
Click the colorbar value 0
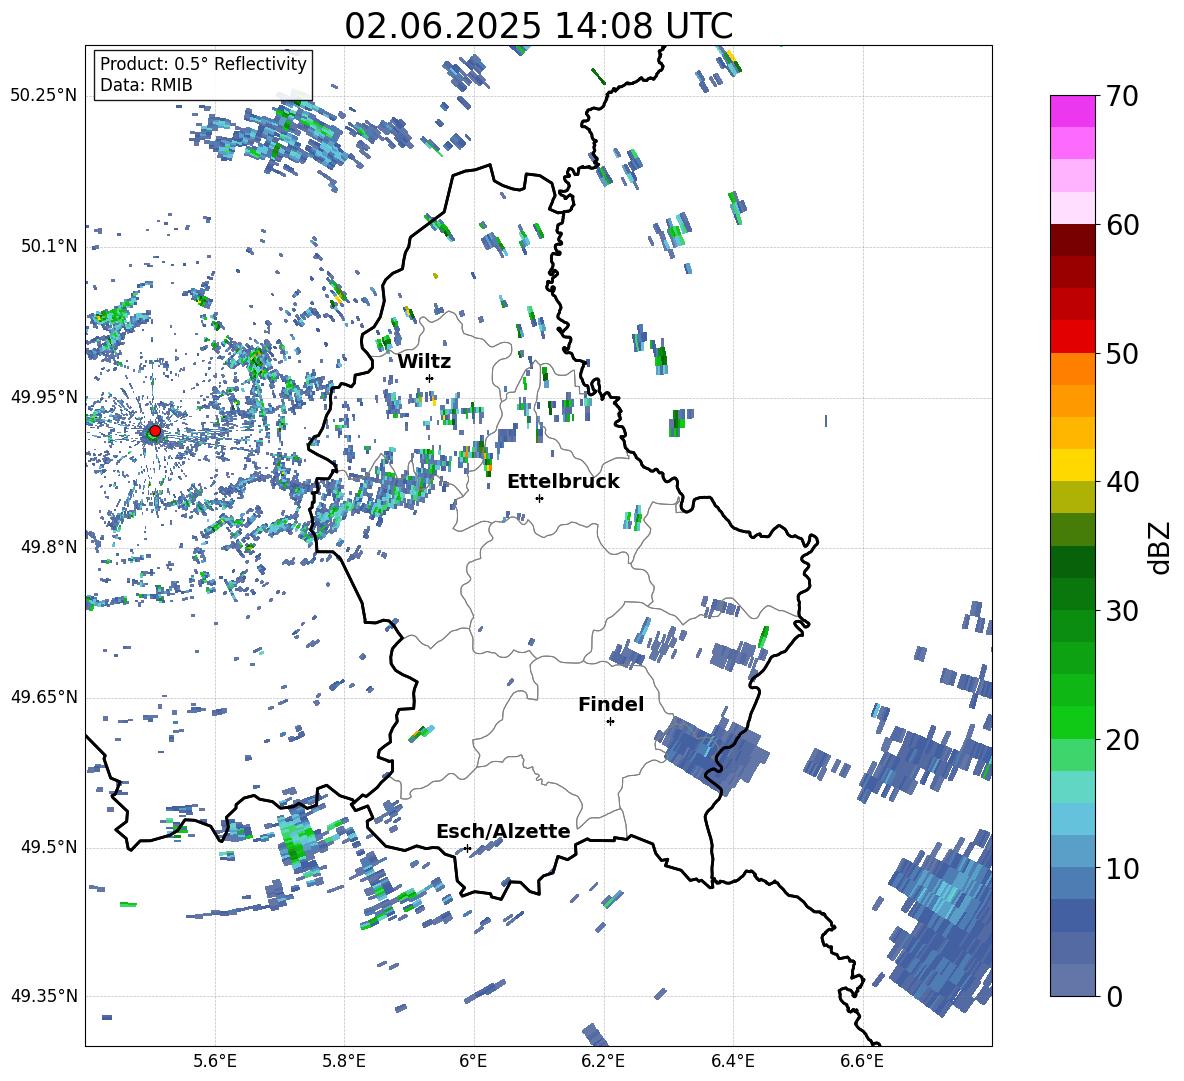point(1114,996)
